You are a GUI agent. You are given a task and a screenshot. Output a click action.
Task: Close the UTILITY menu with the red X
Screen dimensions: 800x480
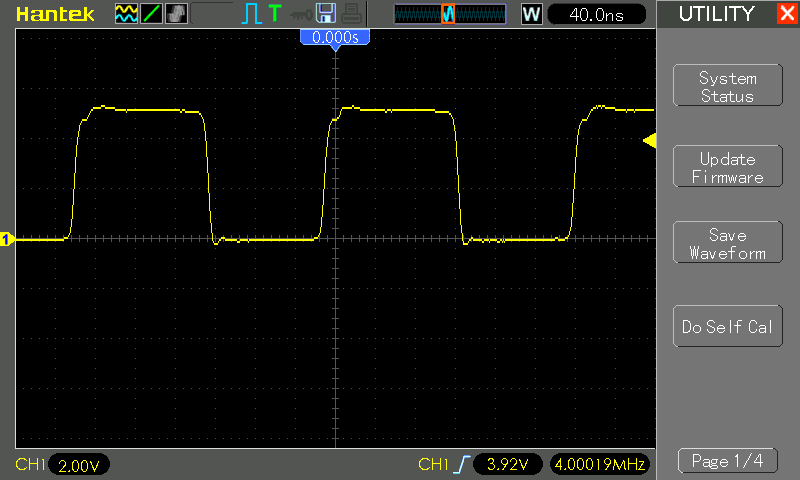pyautogui.click(x=787, y=13)
